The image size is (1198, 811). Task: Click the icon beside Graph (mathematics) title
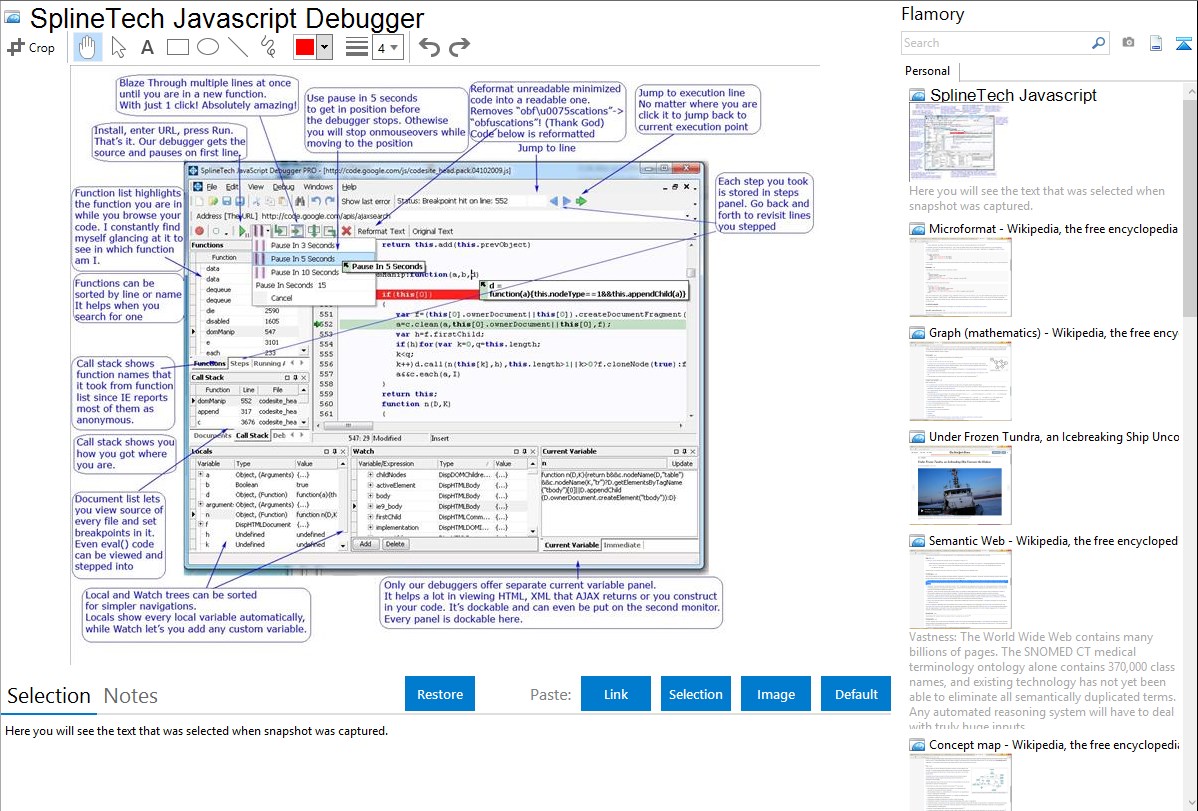917,333
